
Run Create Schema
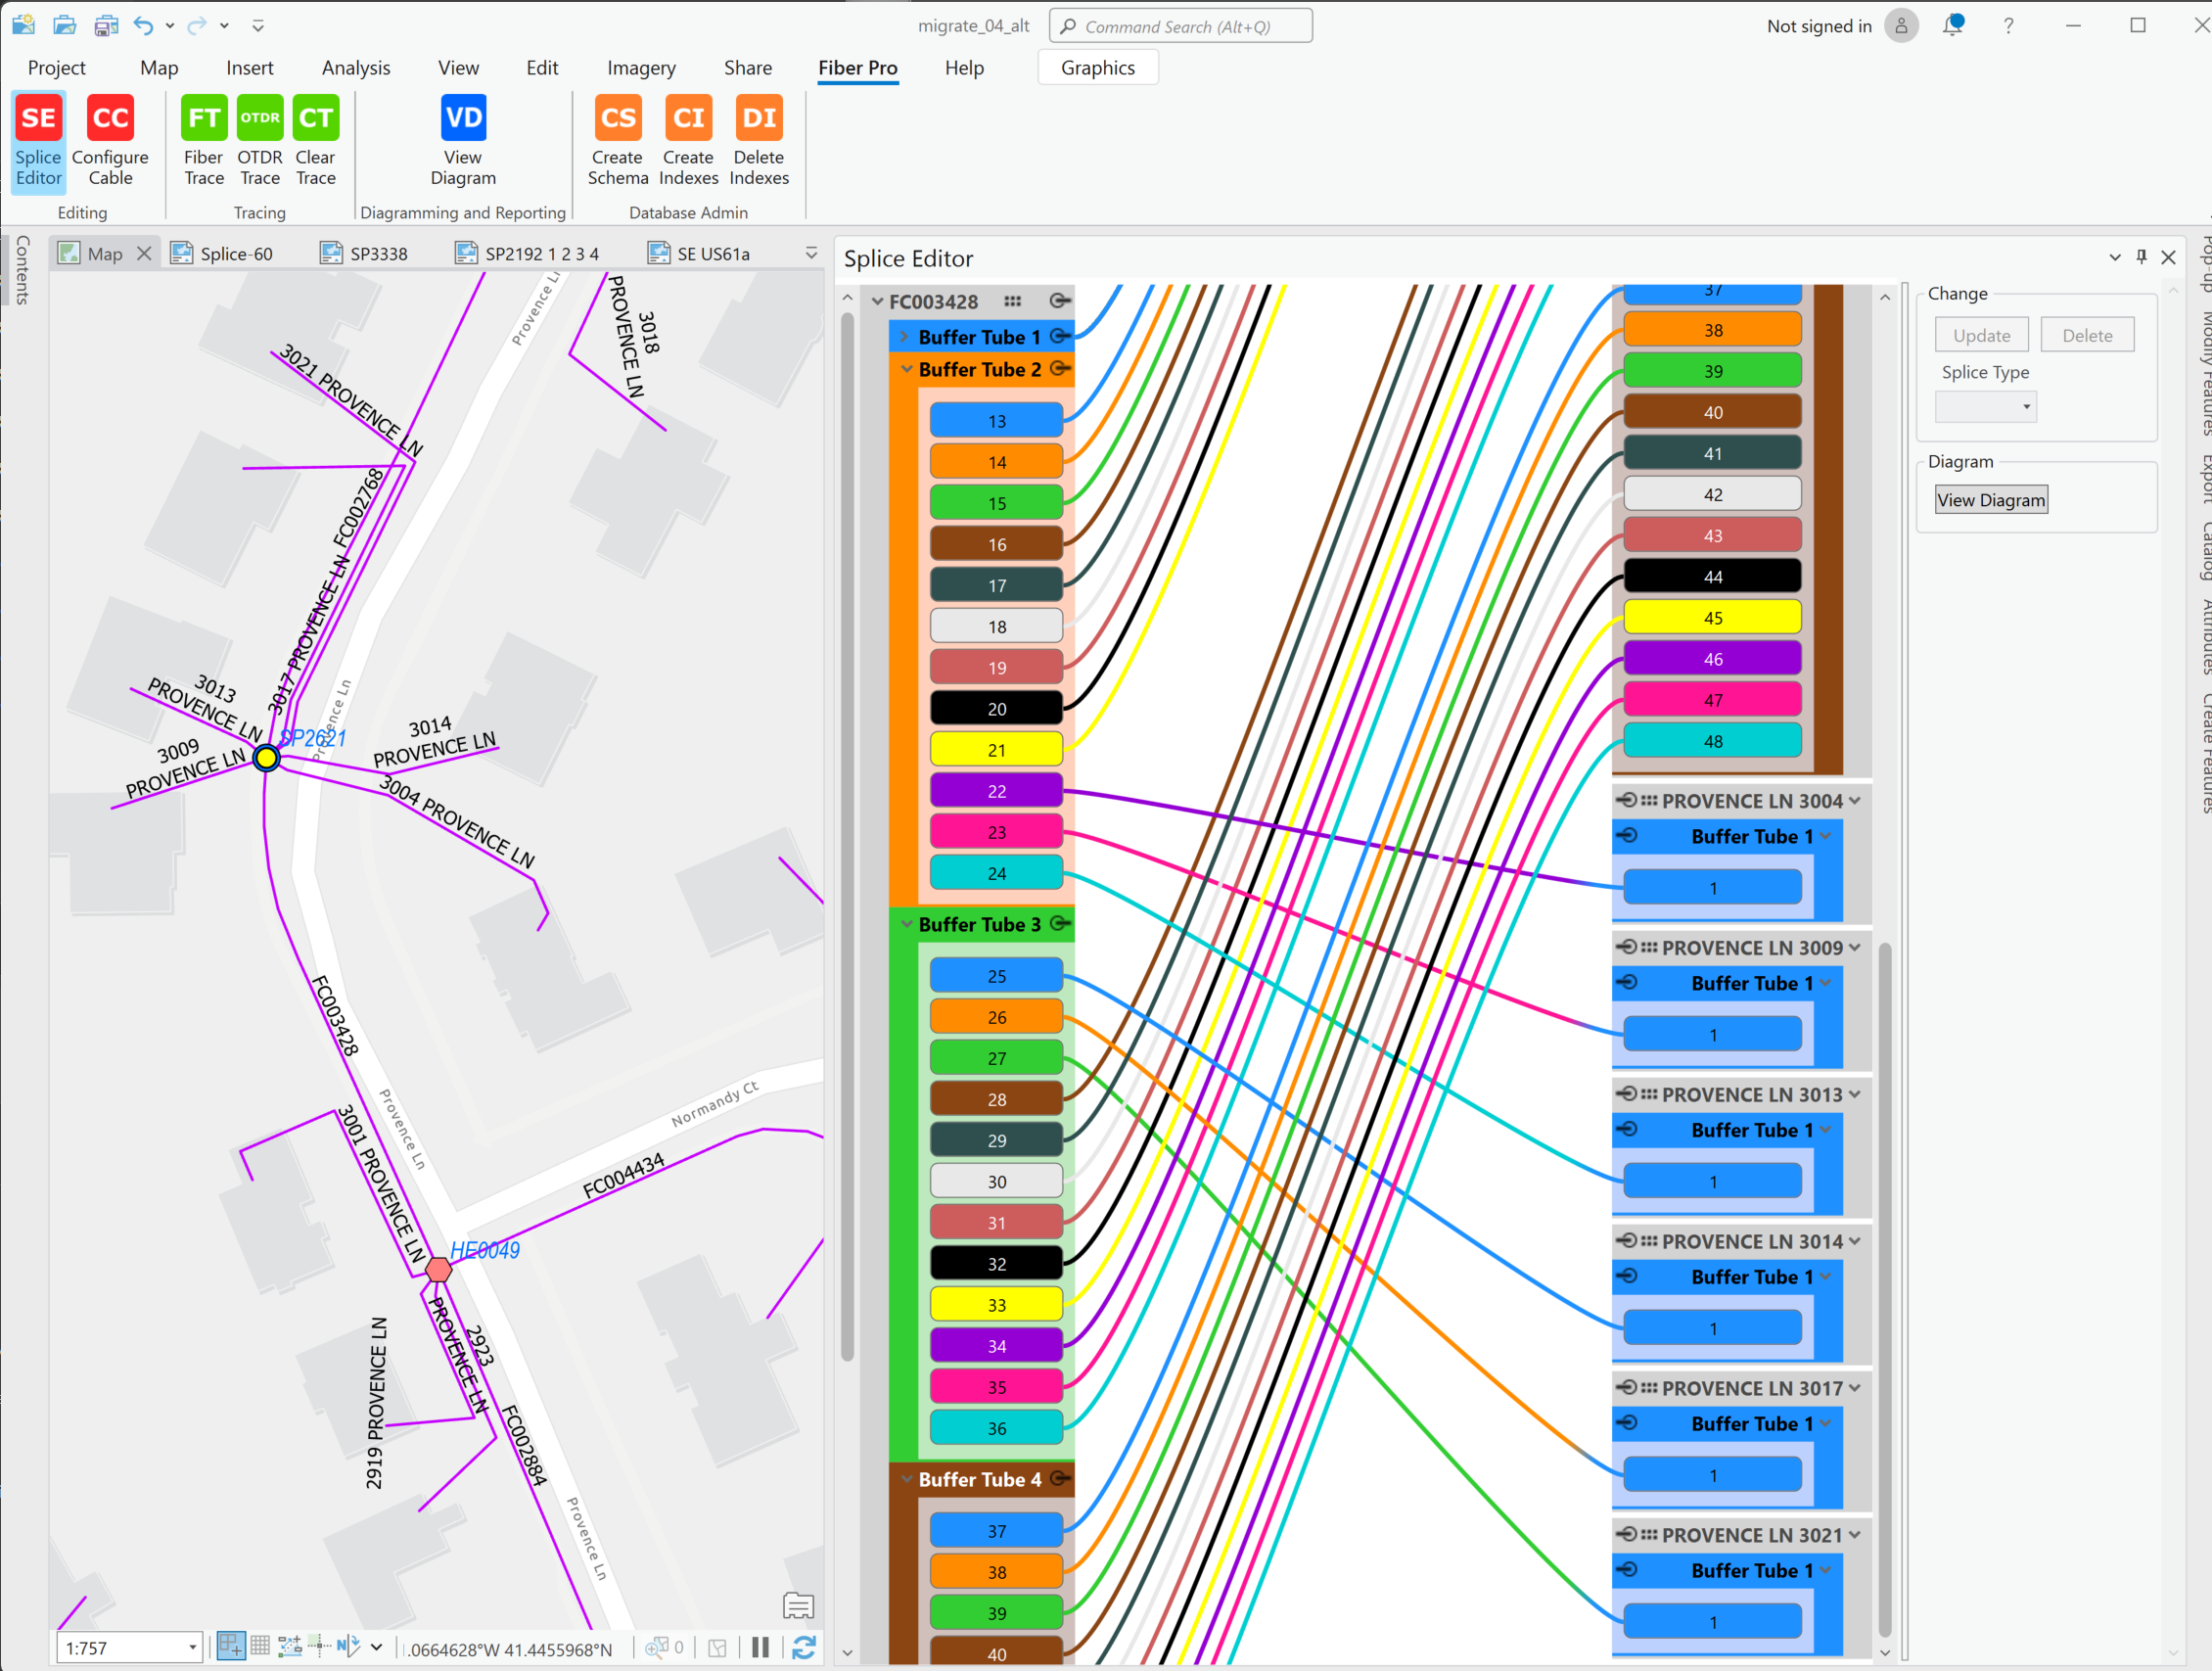618,142
